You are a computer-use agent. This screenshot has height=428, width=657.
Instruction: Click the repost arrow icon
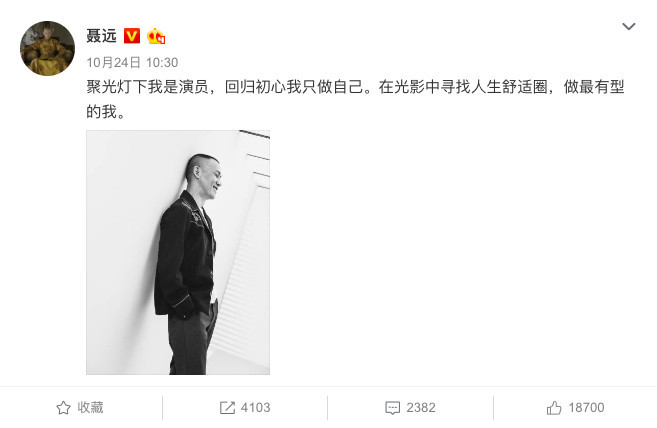227,407
